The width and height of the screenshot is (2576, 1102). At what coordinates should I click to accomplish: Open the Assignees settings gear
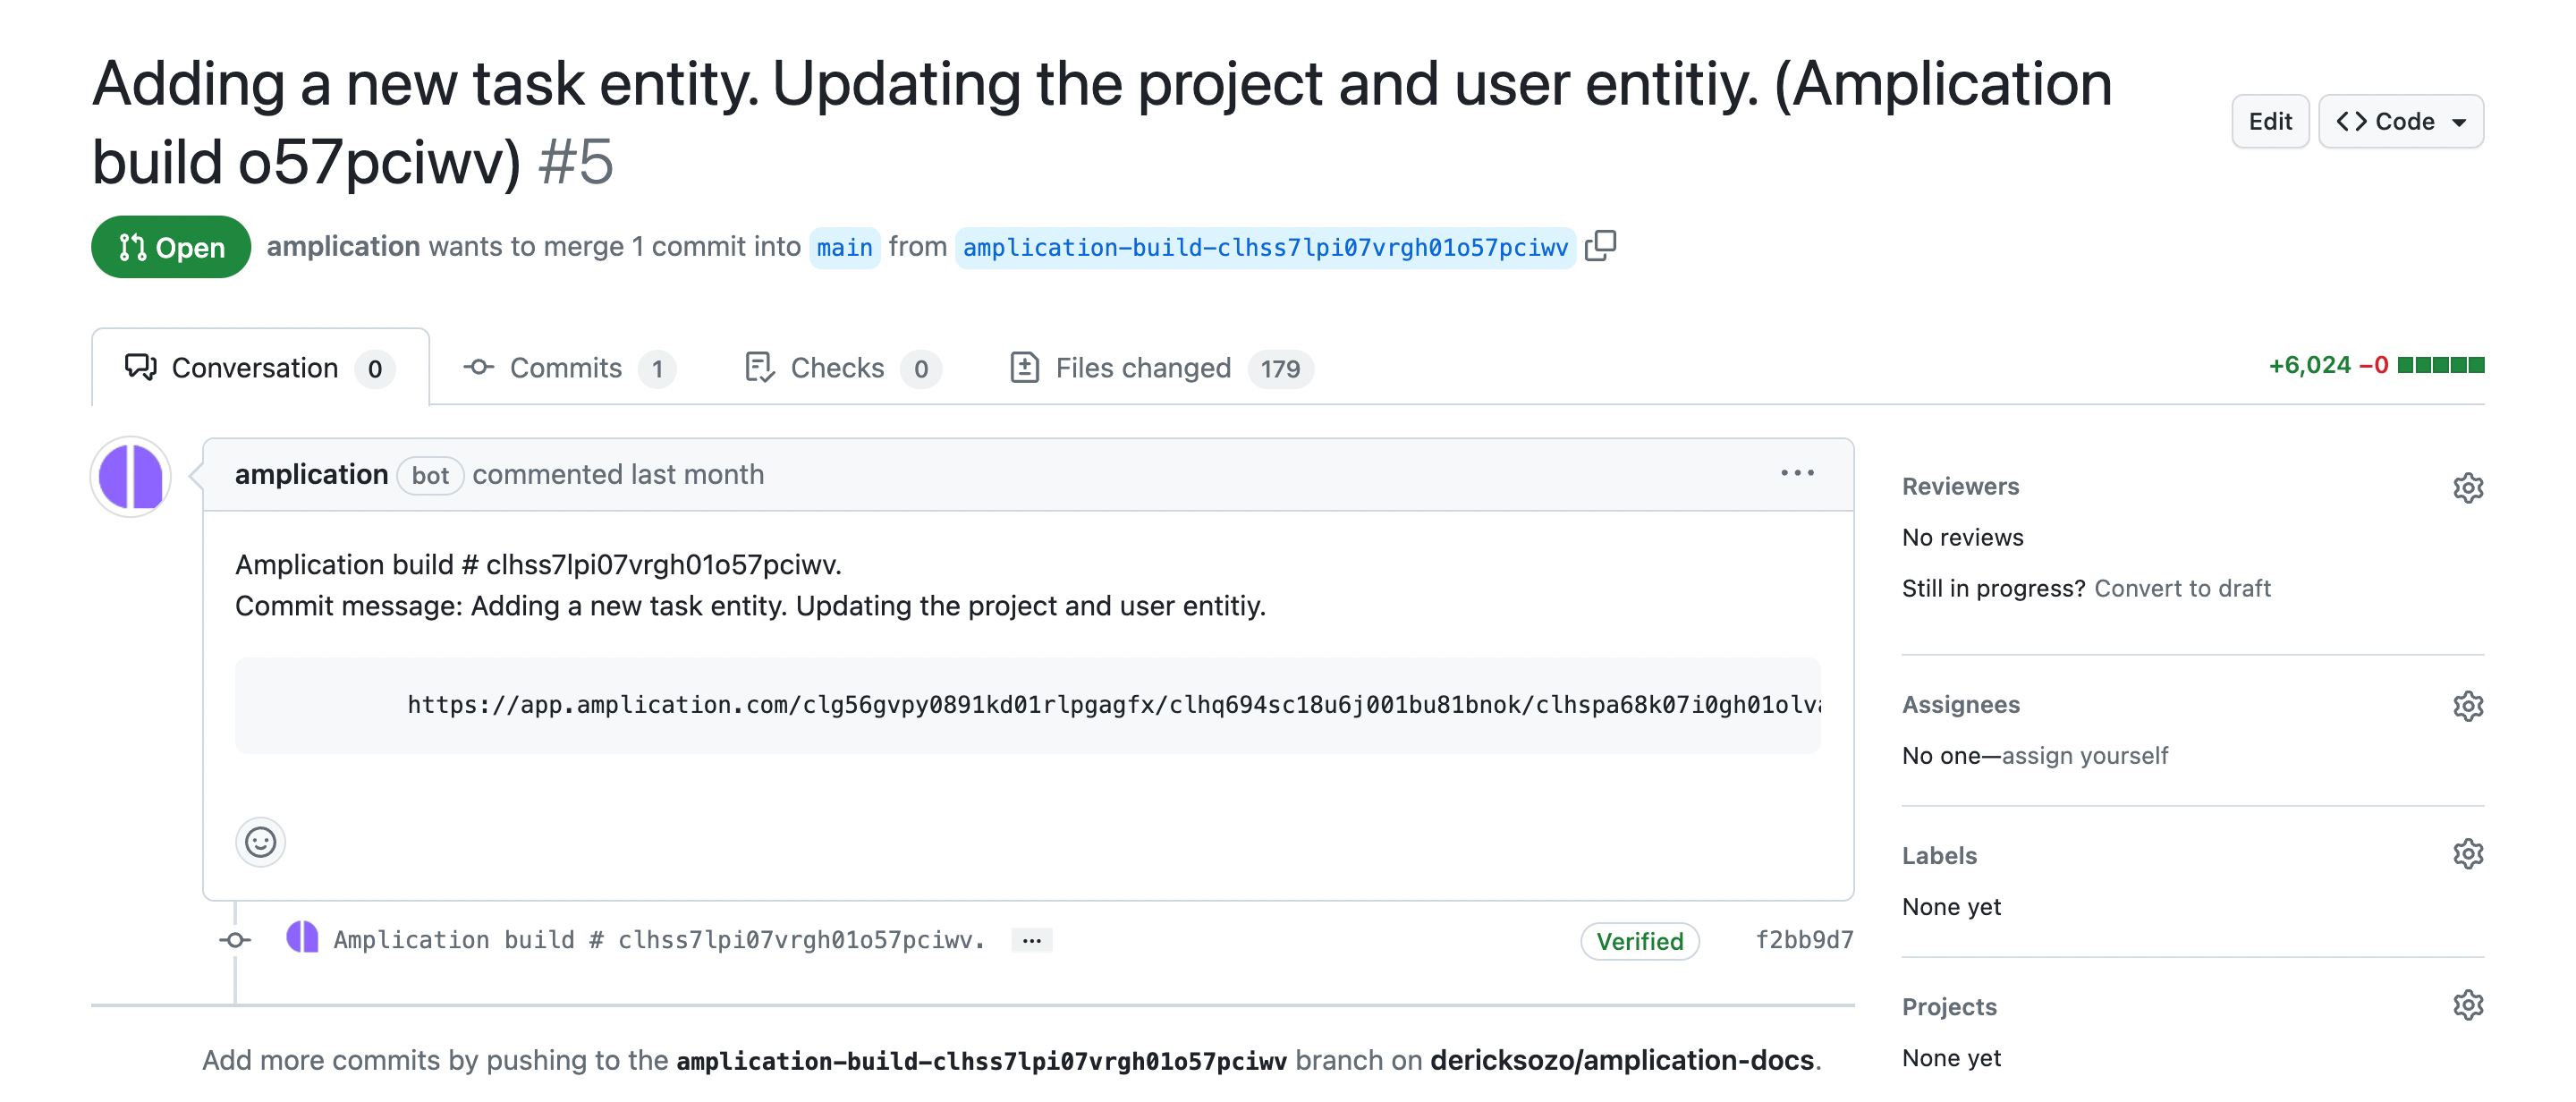click(2467, 705)
